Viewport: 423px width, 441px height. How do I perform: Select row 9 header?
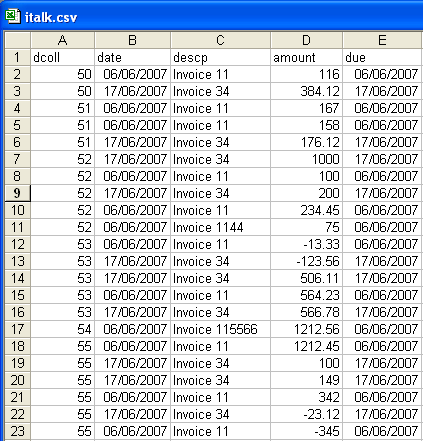tap(17, 193)
